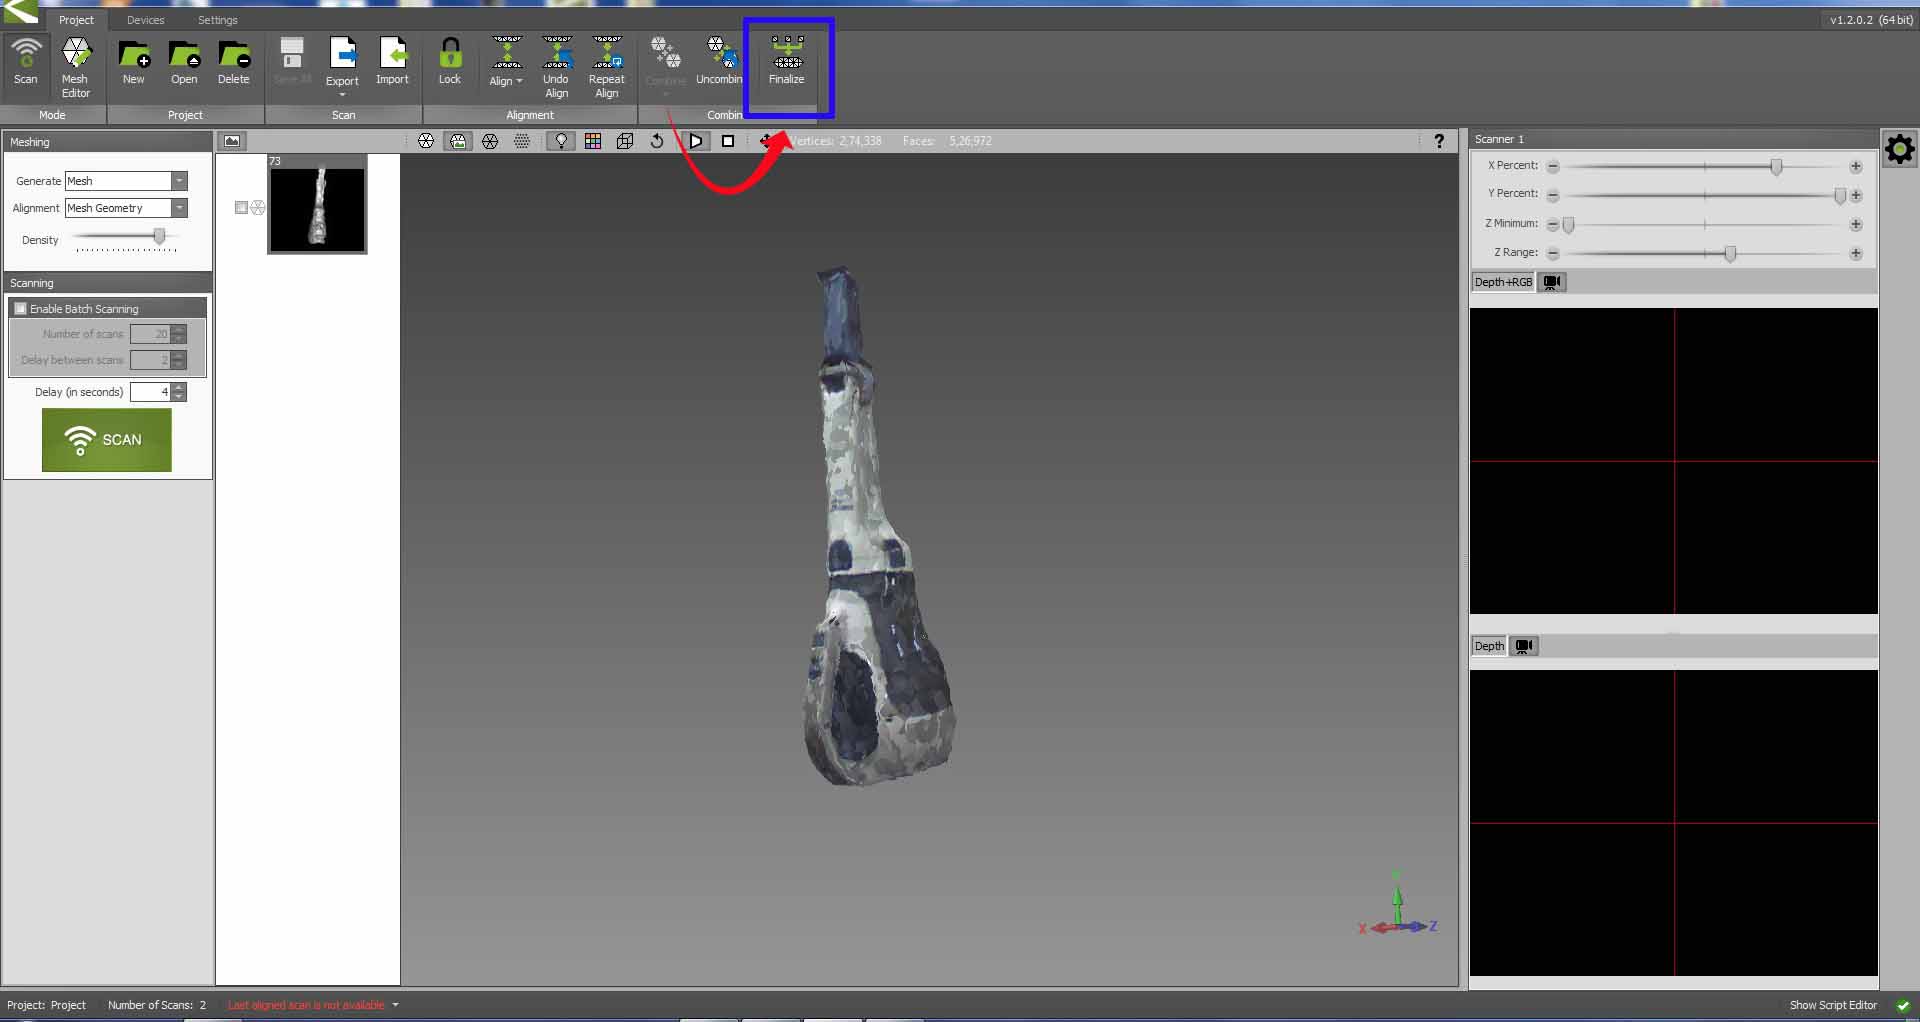Click camera icon beside Depth+RGB tab
The height and width of the screenshot is (1022, 1920).
pyautogui.click(x=1552, y=282)
